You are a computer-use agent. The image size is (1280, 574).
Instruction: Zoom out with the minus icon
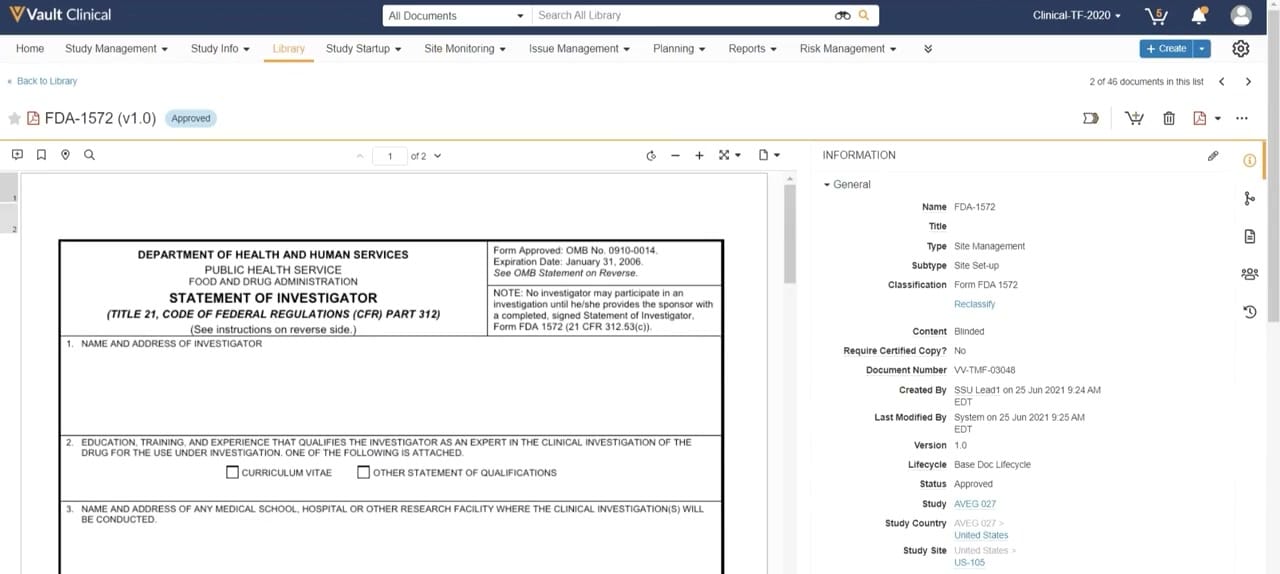(x=675, y=156)
